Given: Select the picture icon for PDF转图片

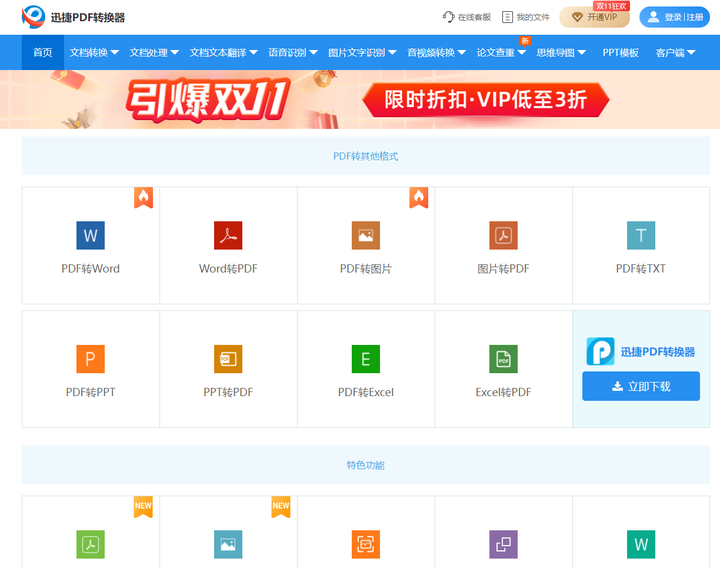Looking at the screenshot, I should point(366,235).
